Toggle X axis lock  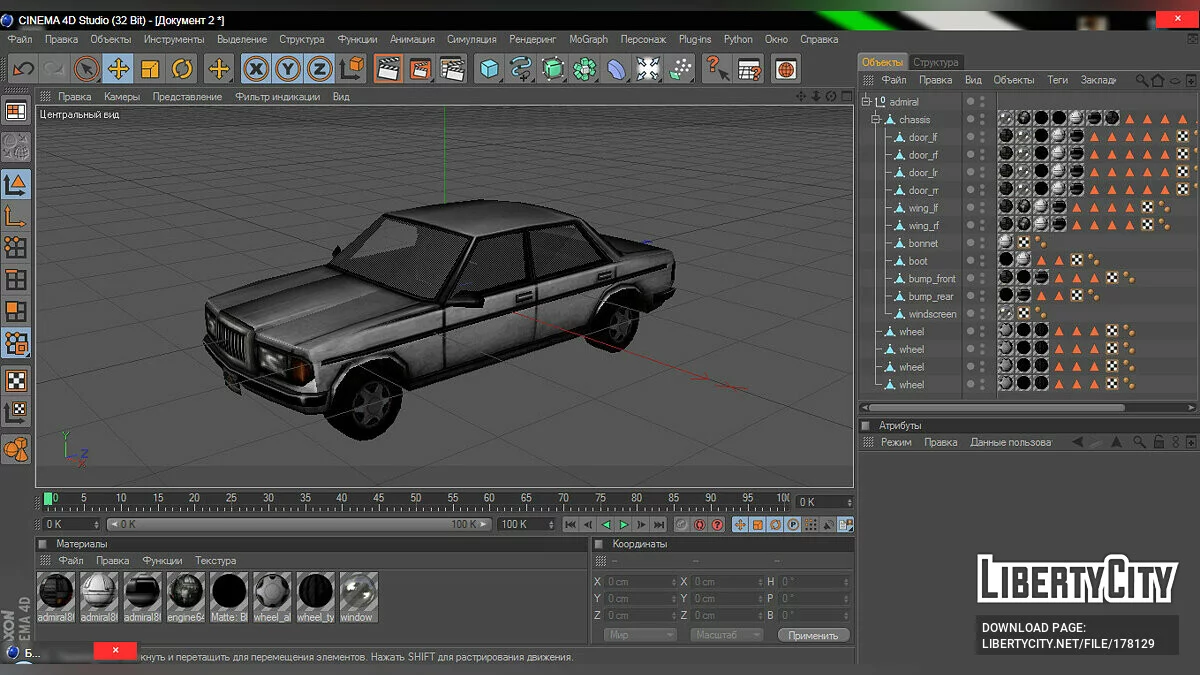click(256, 69)
